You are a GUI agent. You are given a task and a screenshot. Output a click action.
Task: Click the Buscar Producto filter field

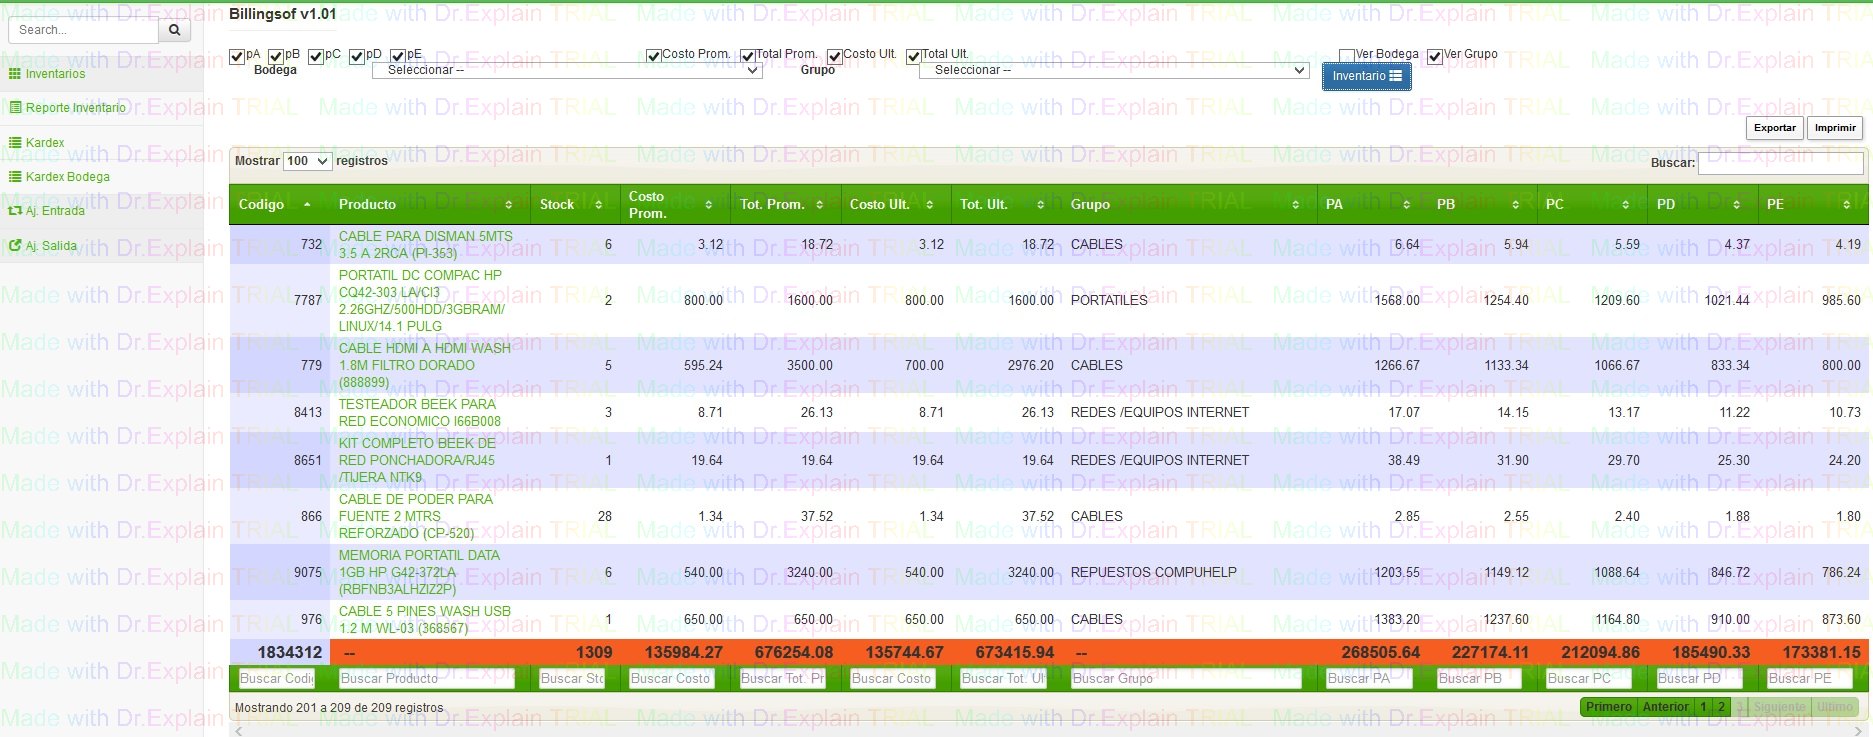pos(426,679)
